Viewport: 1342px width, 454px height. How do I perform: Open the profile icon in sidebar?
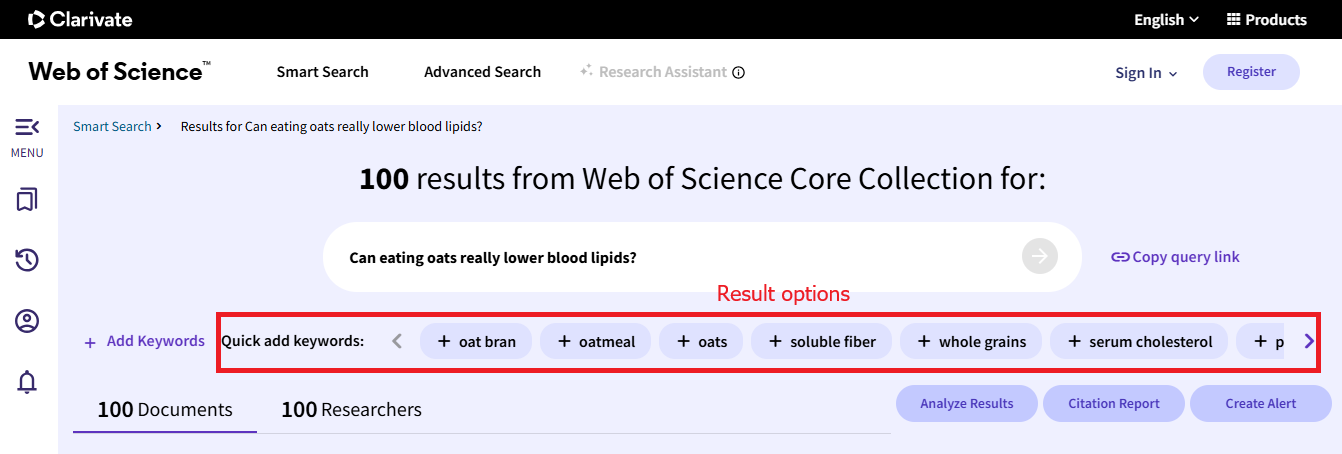[x=27, y=321]
